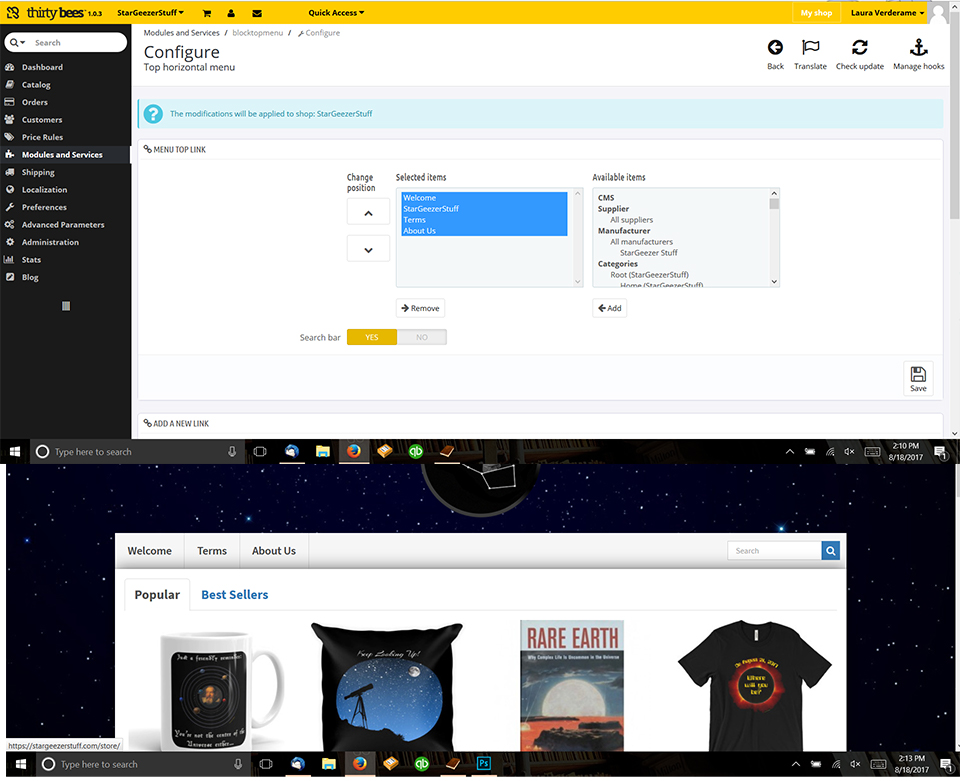
Task: Move selected item down with chevron
Action: (x=368, y=249)
